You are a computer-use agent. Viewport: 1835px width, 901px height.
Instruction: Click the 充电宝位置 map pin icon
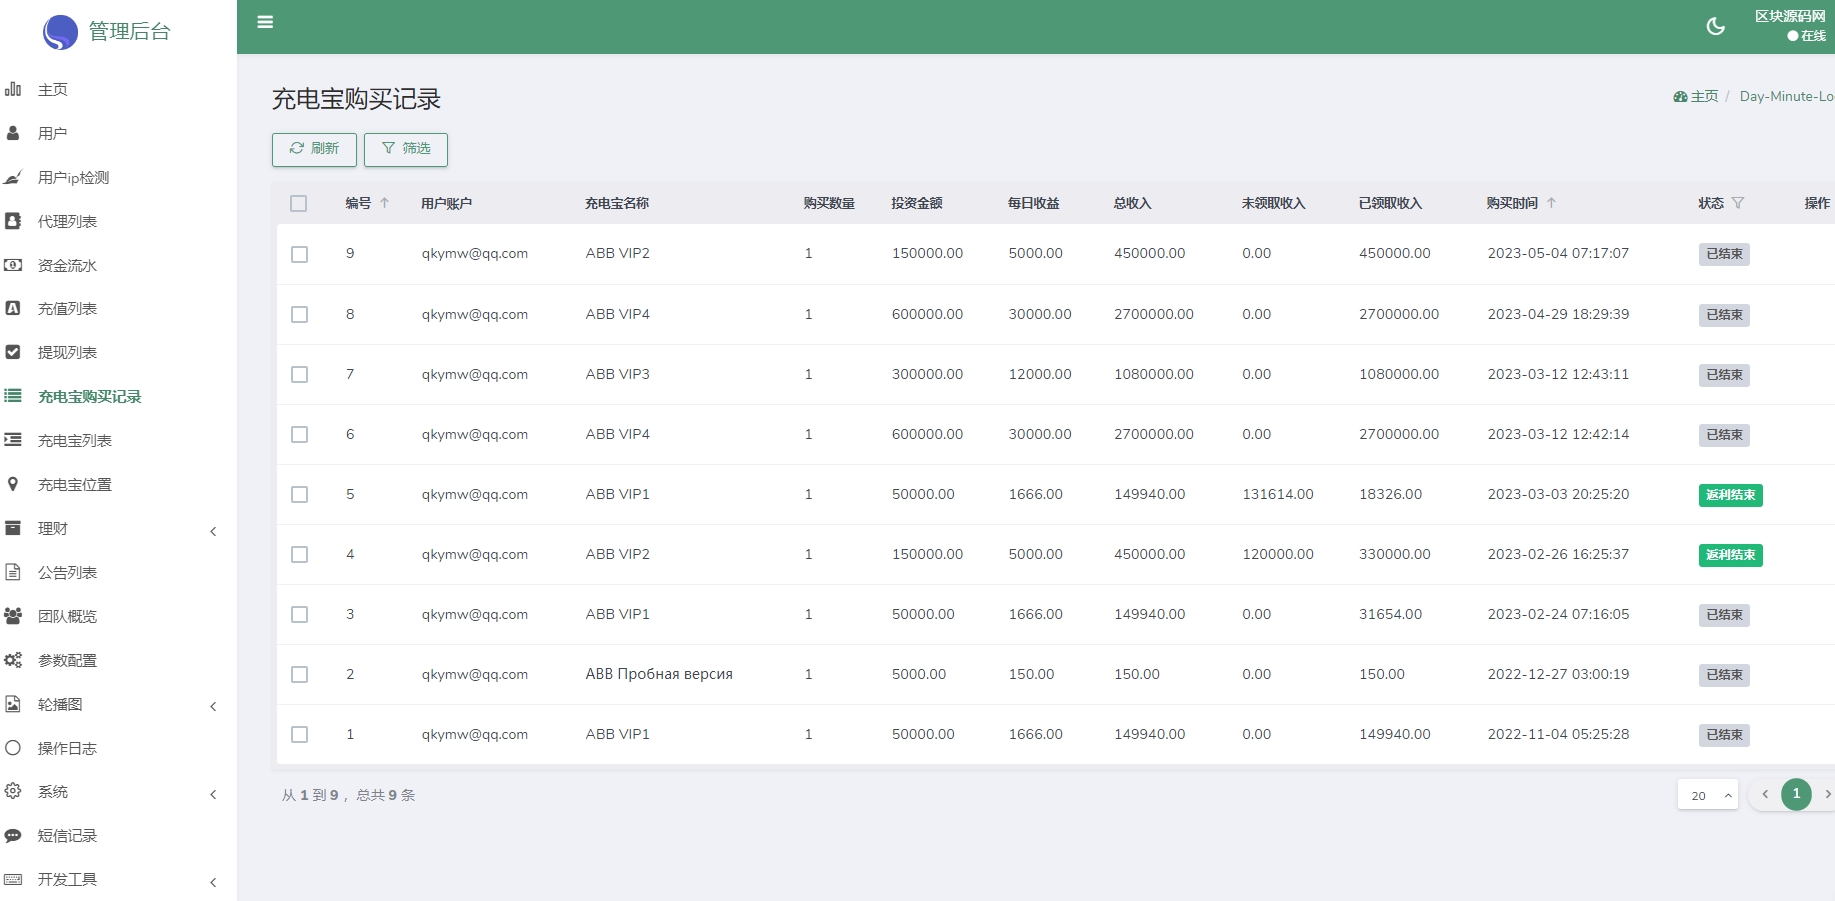click(x=13, y=484)
